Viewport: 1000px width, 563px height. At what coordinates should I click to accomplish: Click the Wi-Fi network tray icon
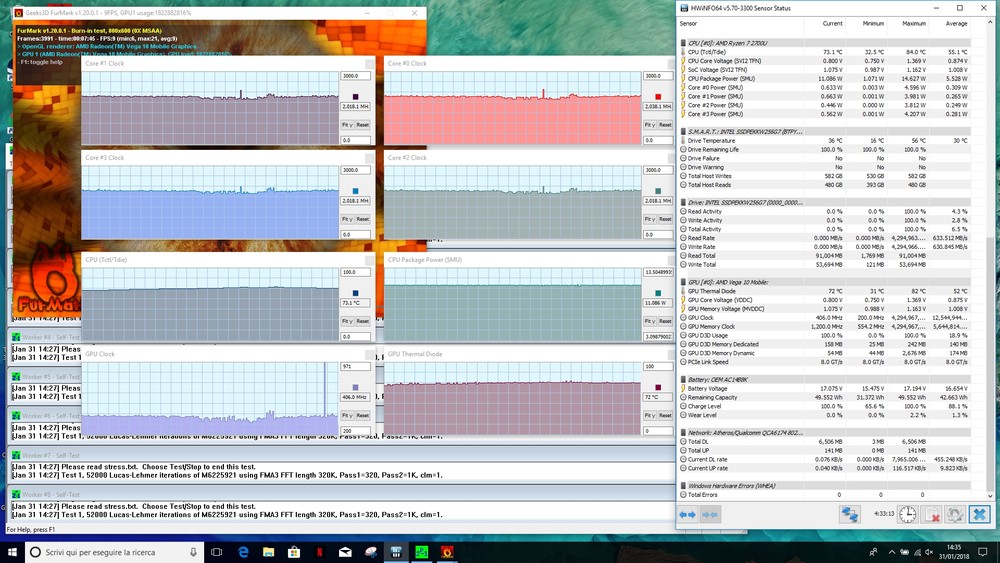tap(917, 552)
